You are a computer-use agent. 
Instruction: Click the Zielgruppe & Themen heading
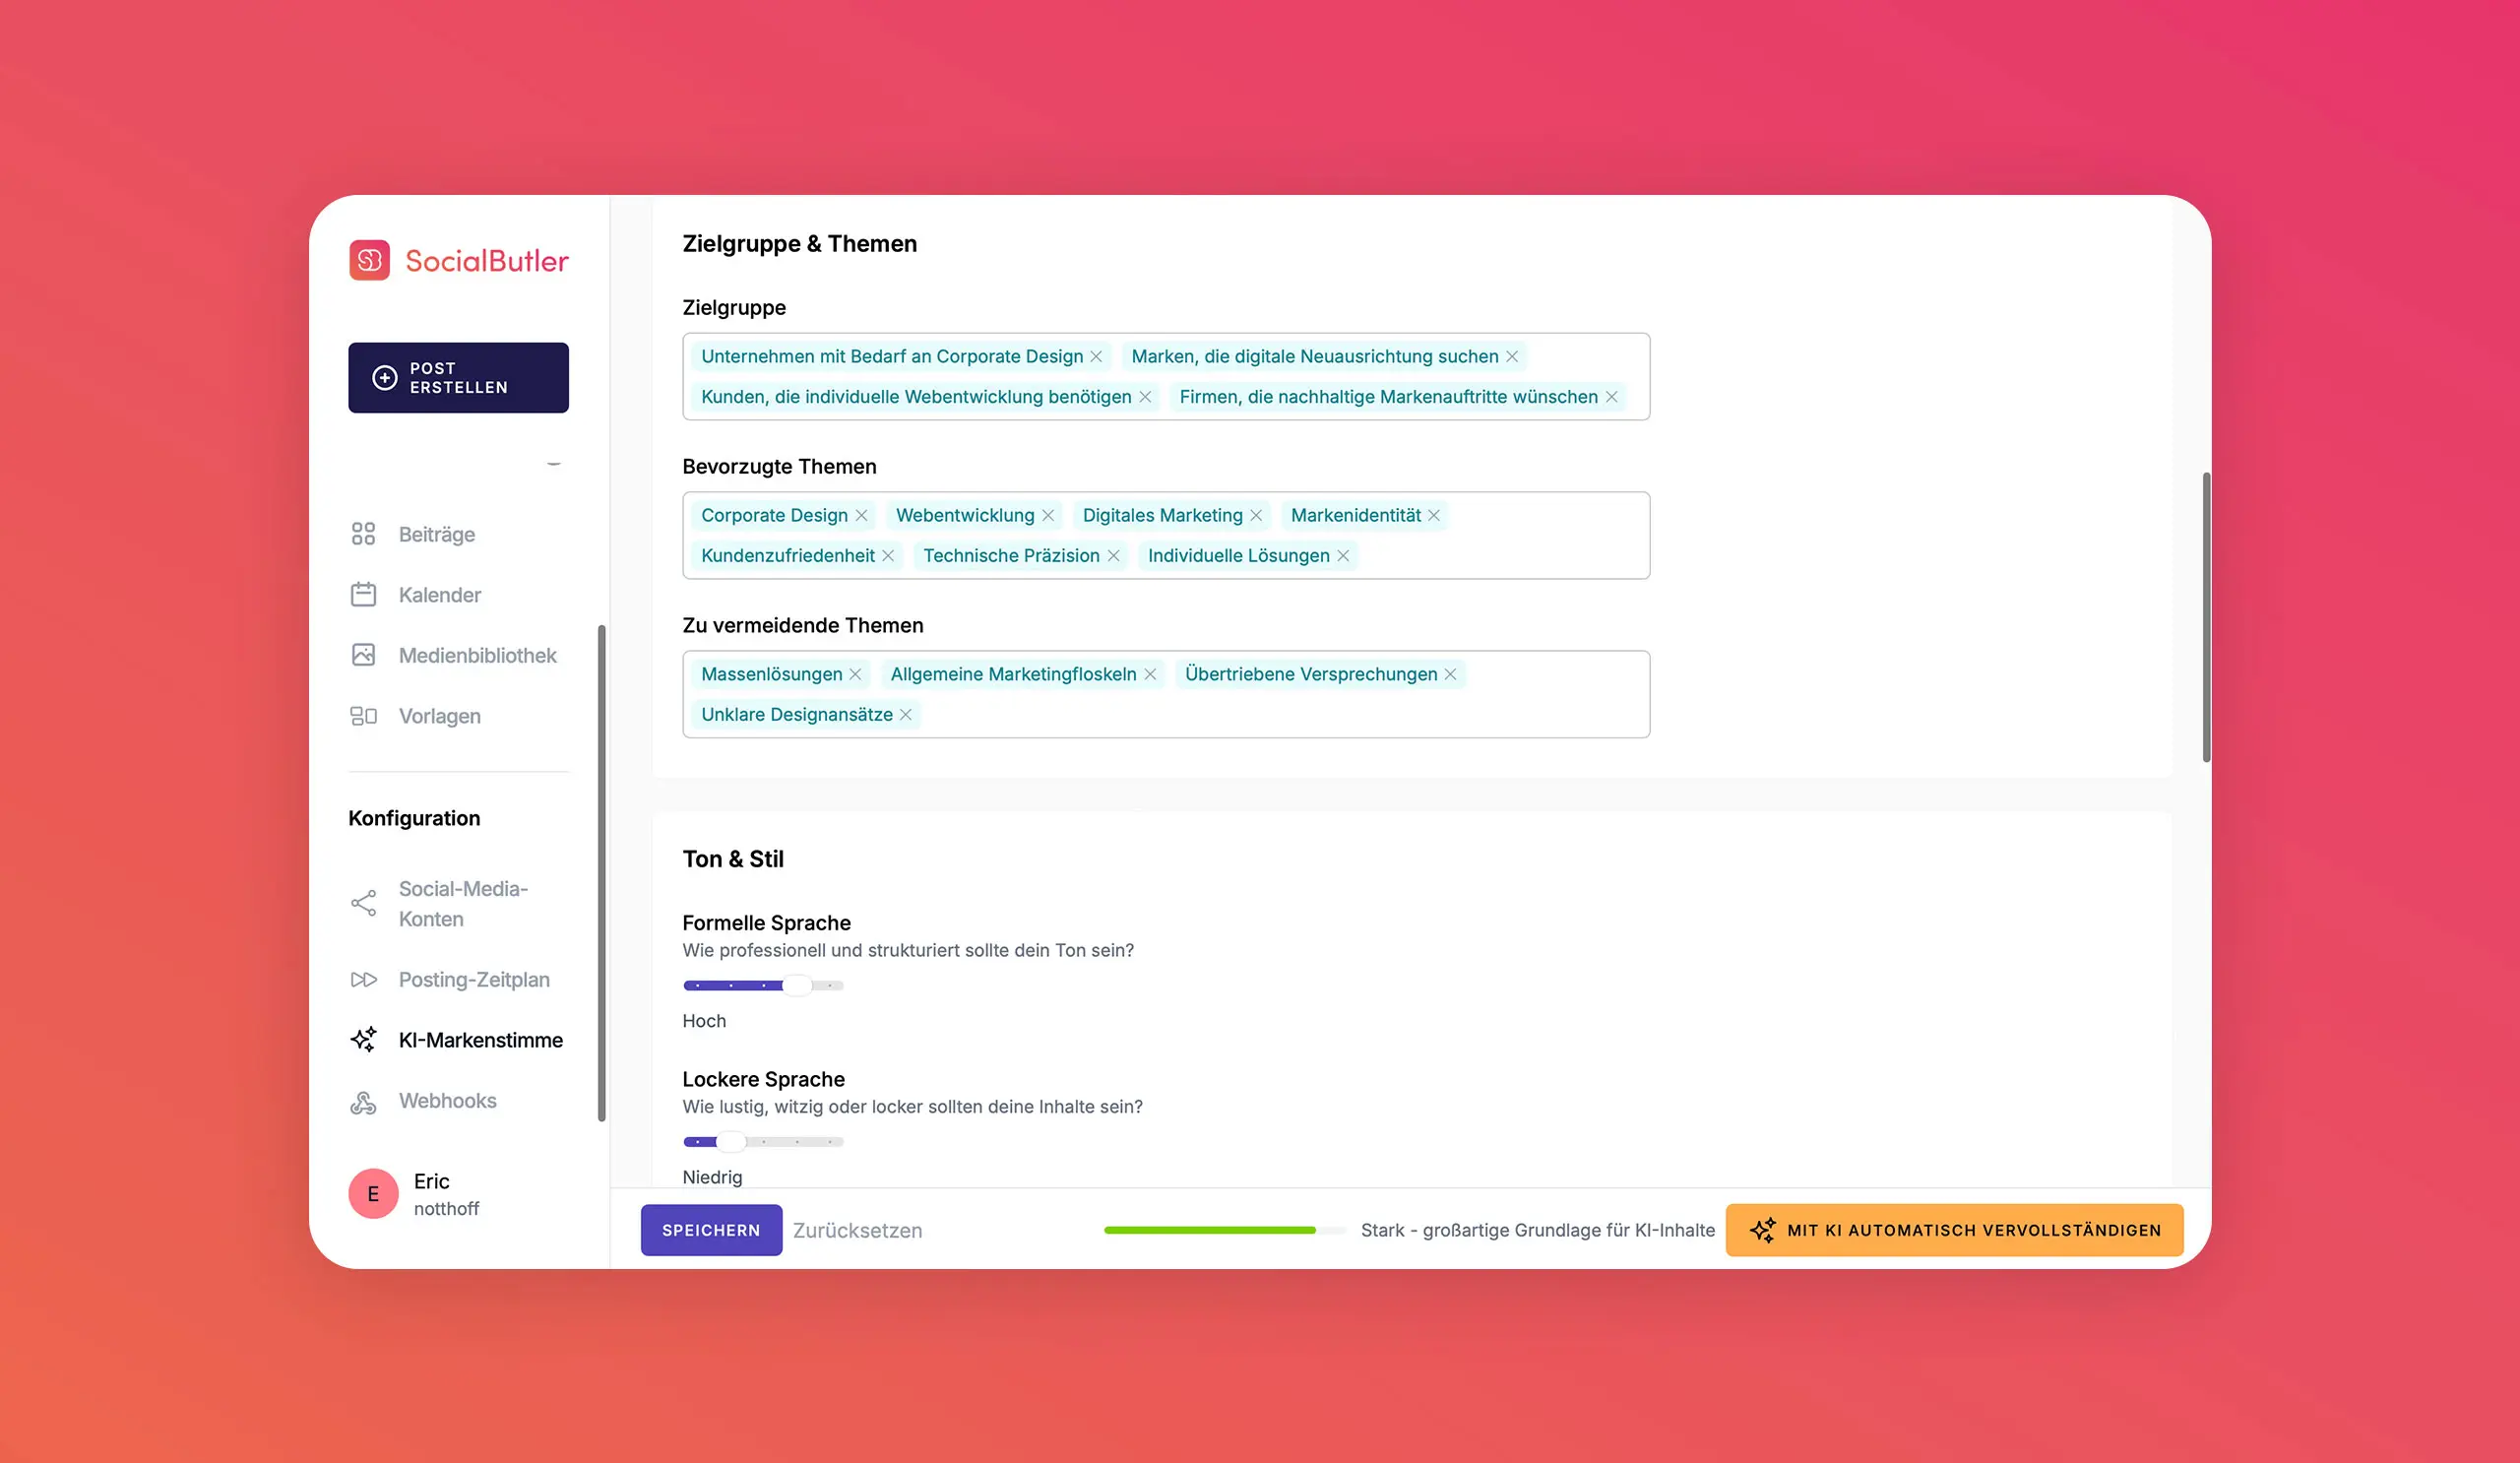[799, 244]
